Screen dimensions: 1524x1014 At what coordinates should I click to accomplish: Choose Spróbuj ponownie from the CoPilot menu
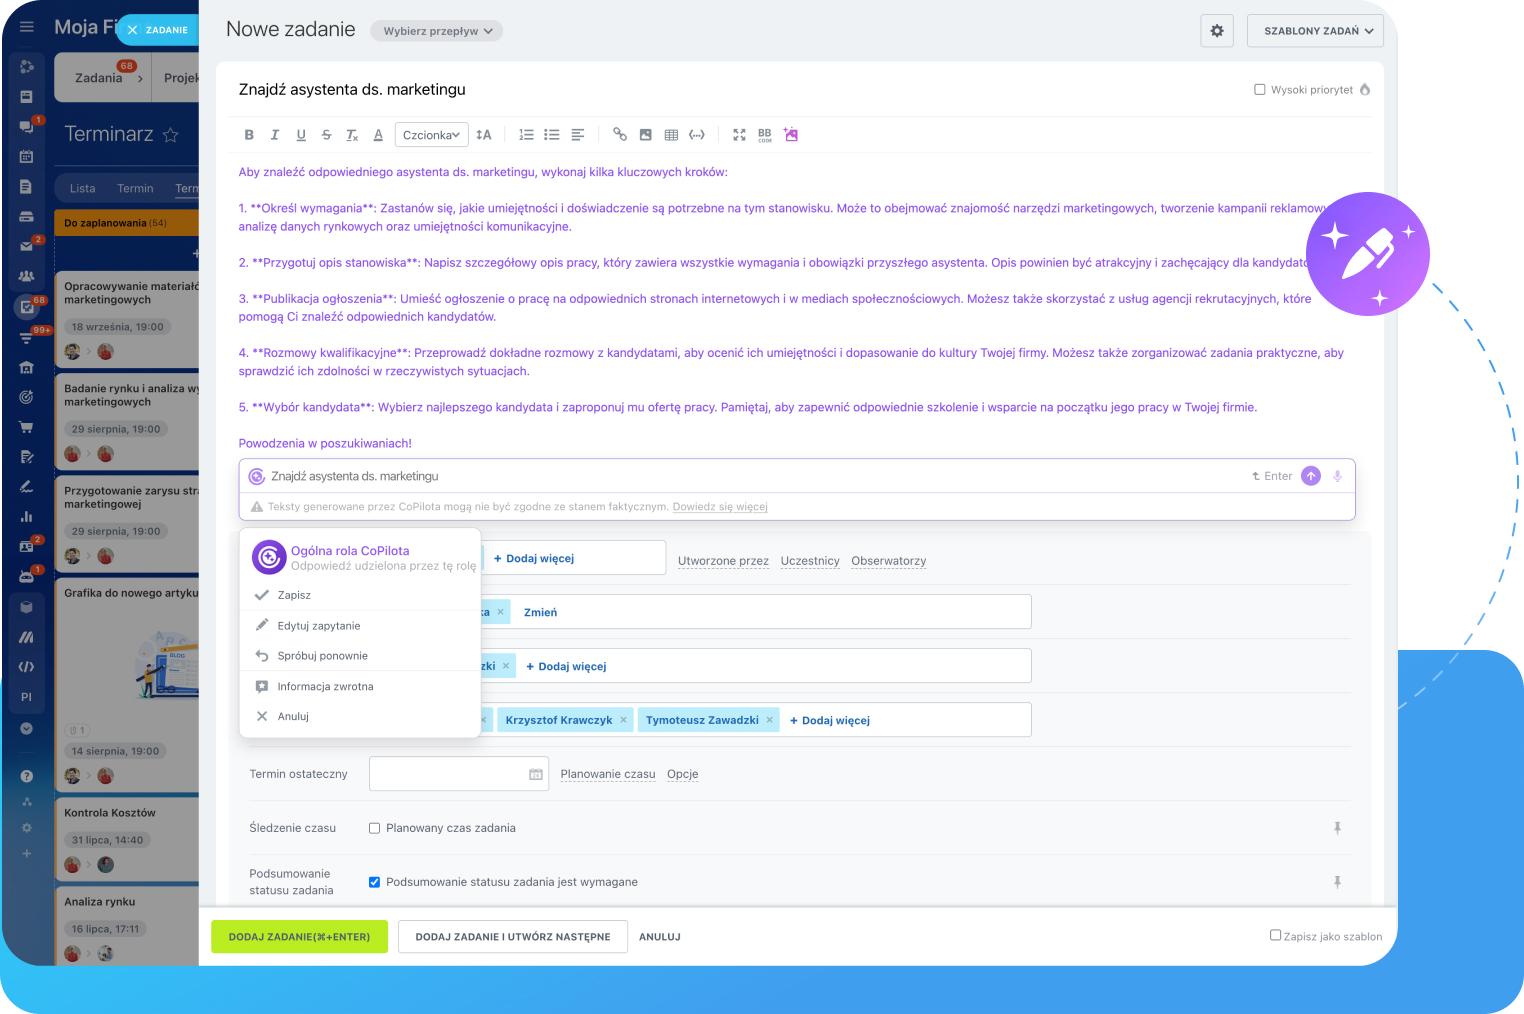(322, 656)
